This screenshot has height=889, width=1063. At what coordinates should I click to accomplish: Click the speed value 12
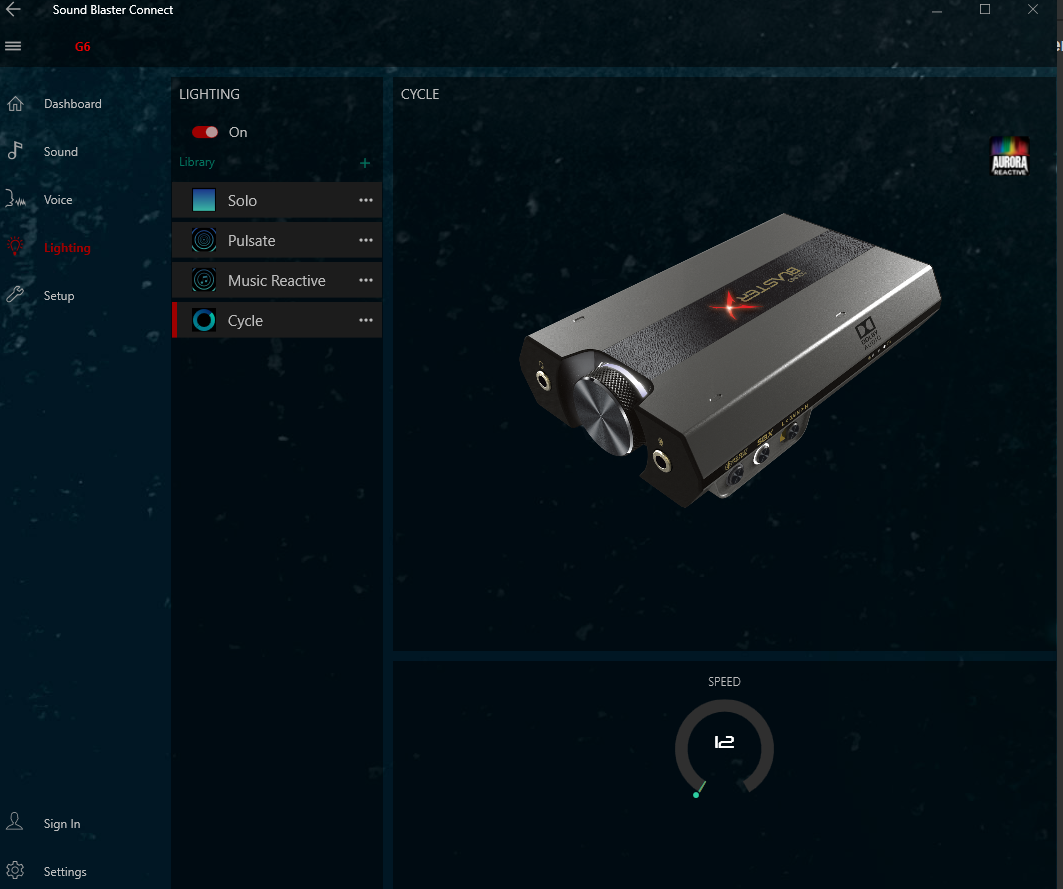(724, 743)
